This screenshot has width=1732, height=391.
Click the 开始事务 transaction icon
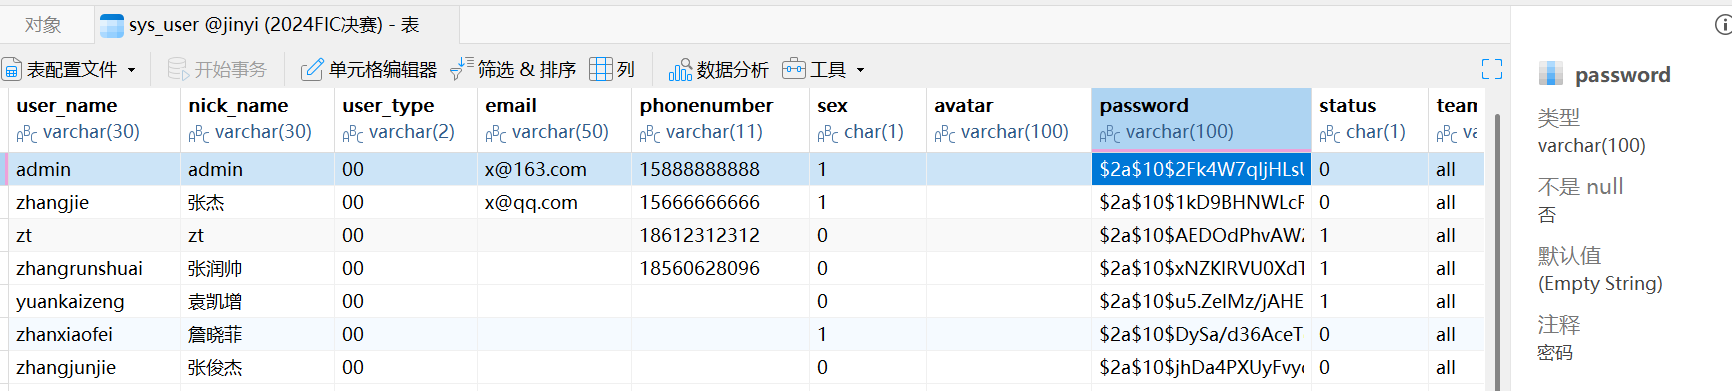click(178, 69)
